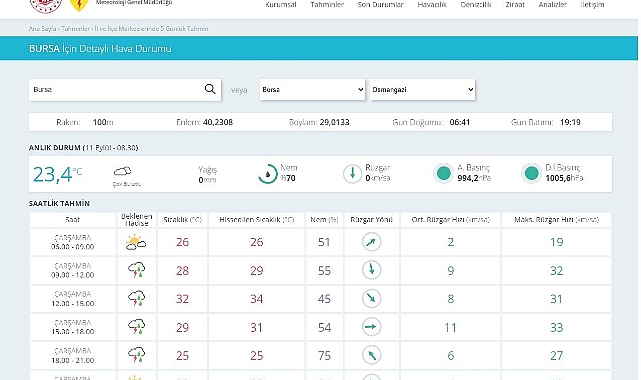Screen dimensions: 641x380
Task: Go to Ana Sayfa breadcrumb link
Action: (x=42, y=29)
